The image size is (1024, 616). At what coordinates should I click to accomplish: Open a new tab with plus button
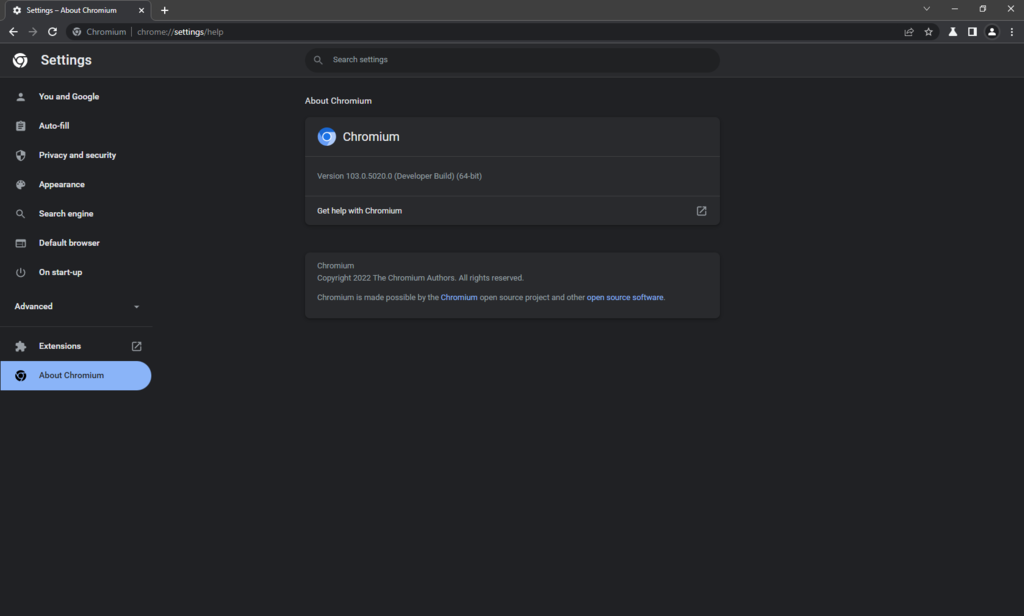coord(165,10)
